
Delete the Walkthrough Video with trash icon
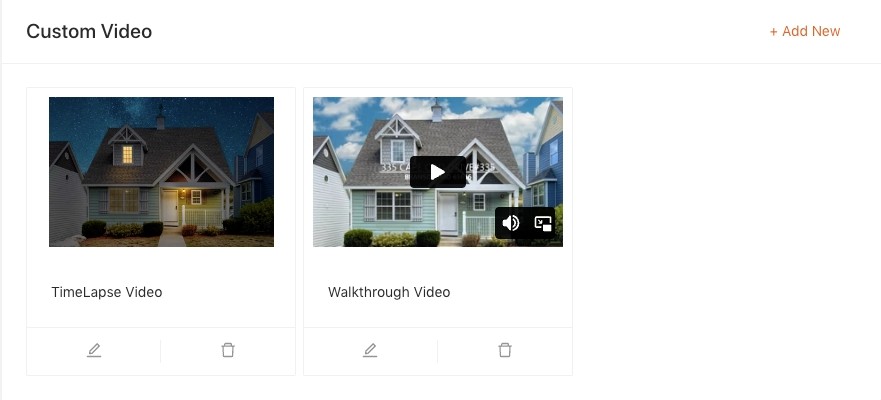point(505,351)
